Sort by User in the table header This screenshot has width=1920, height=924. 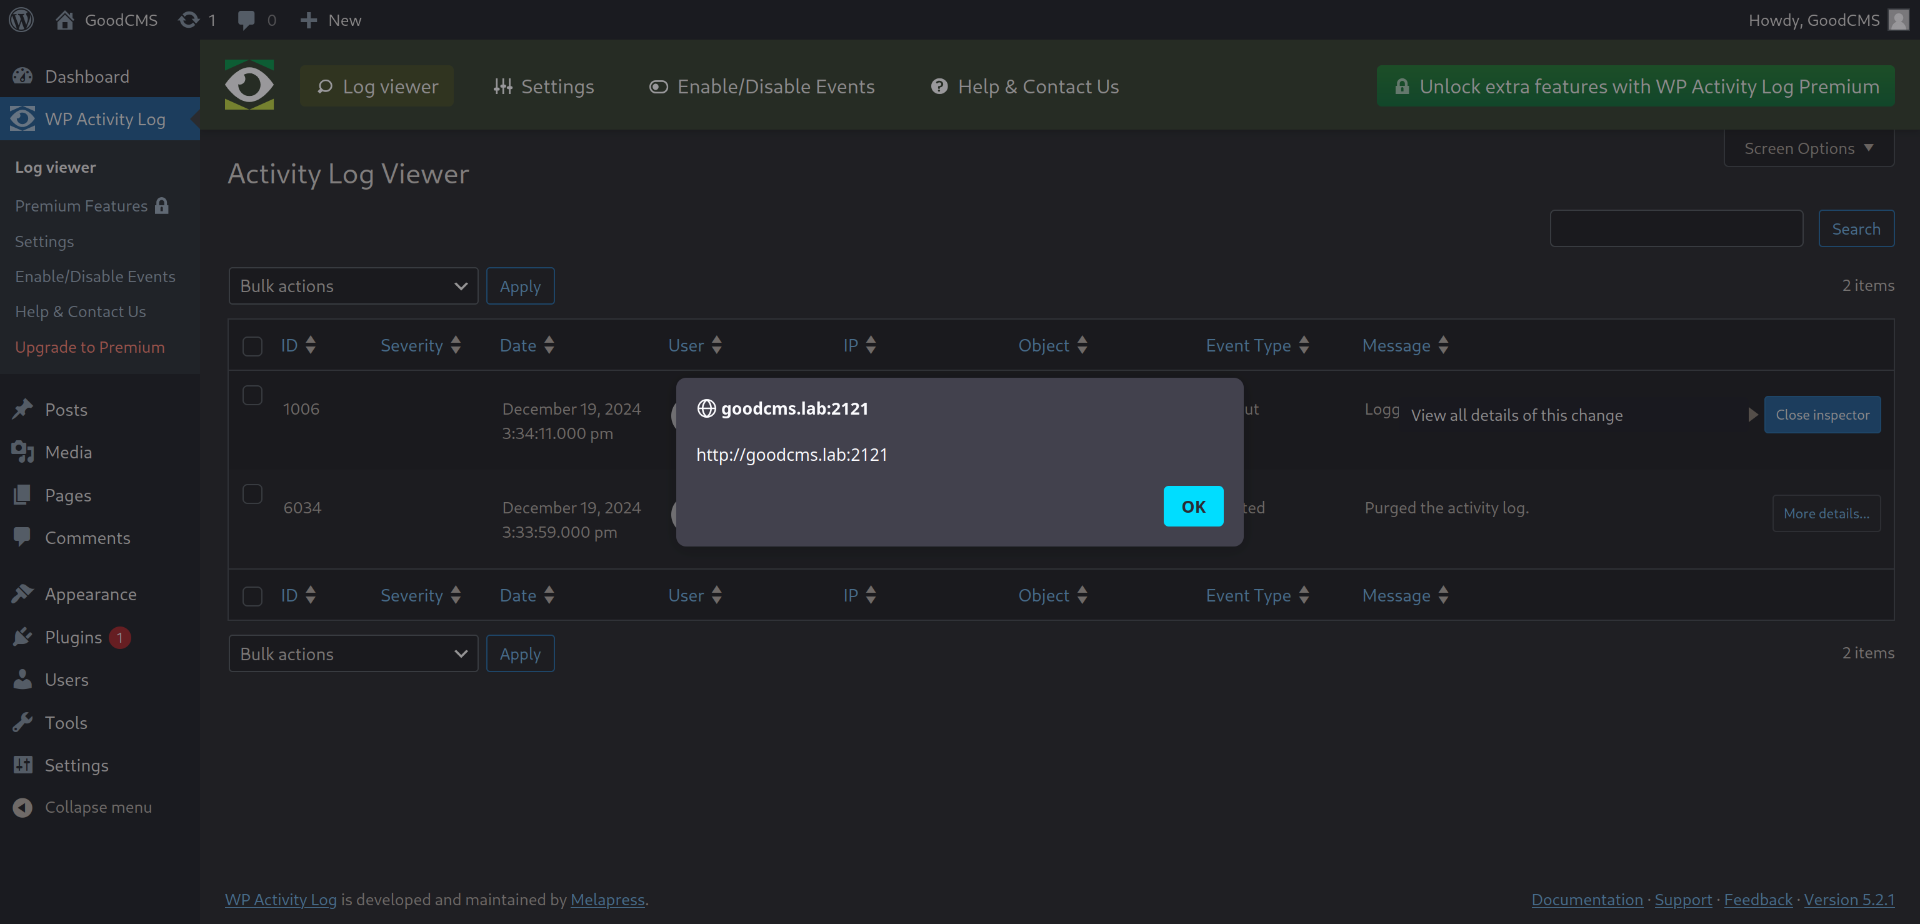pos(695,345)
